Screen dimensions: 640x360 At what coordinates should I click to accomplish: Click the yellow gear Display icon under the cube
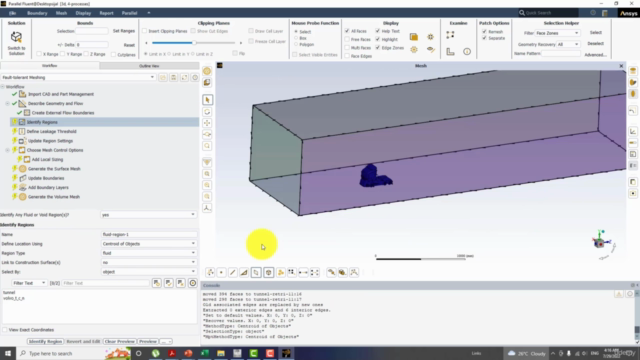coord(414,49)
